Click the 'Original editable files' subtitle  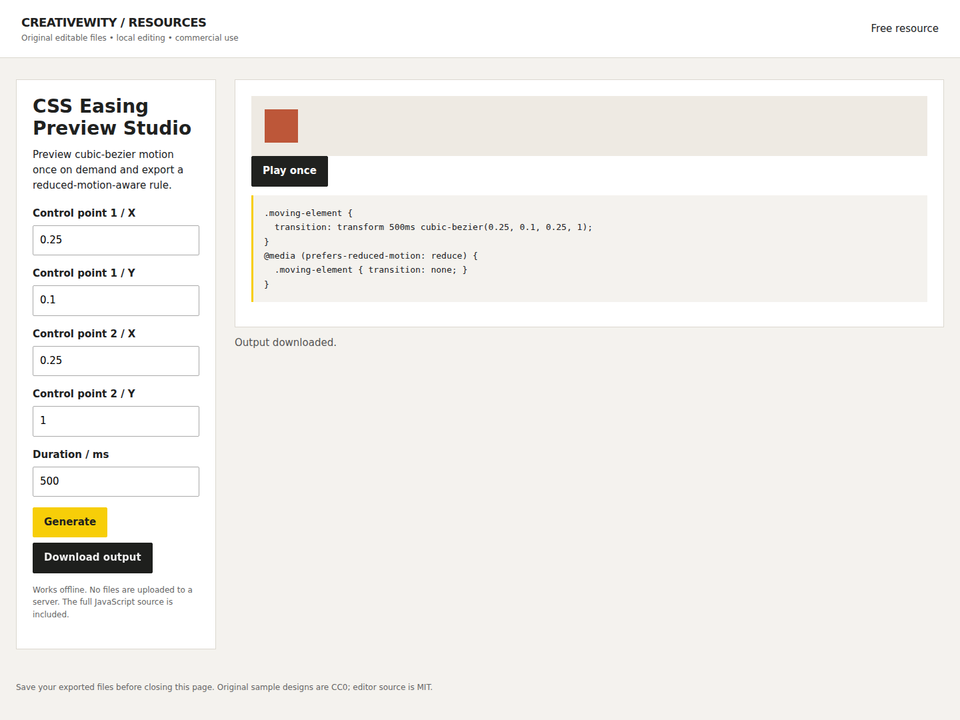(130, 38)
